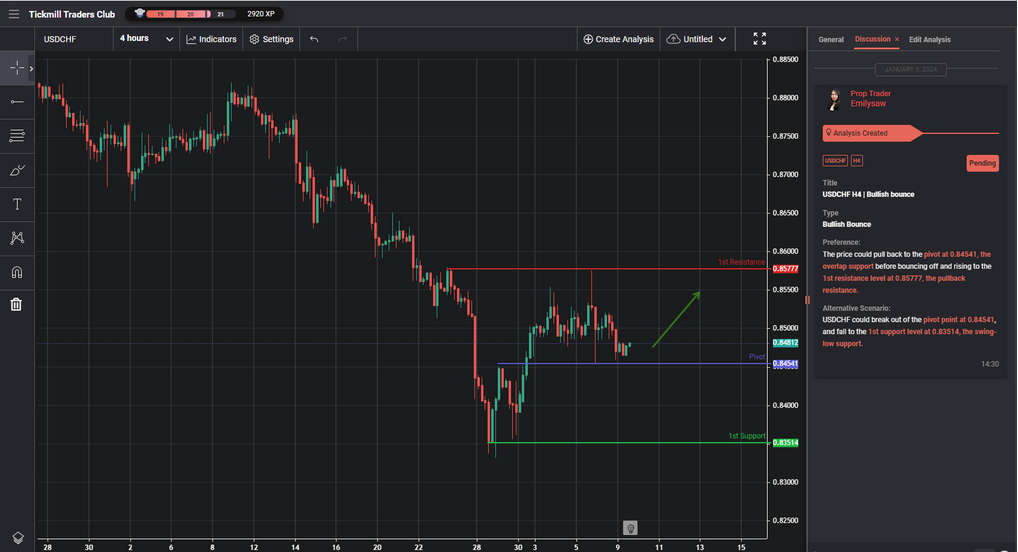The width and height of the screenshot is (1018, 552).
Task: Click the JANUARY 9, 2024 date chip
Action: coord(910,69)
